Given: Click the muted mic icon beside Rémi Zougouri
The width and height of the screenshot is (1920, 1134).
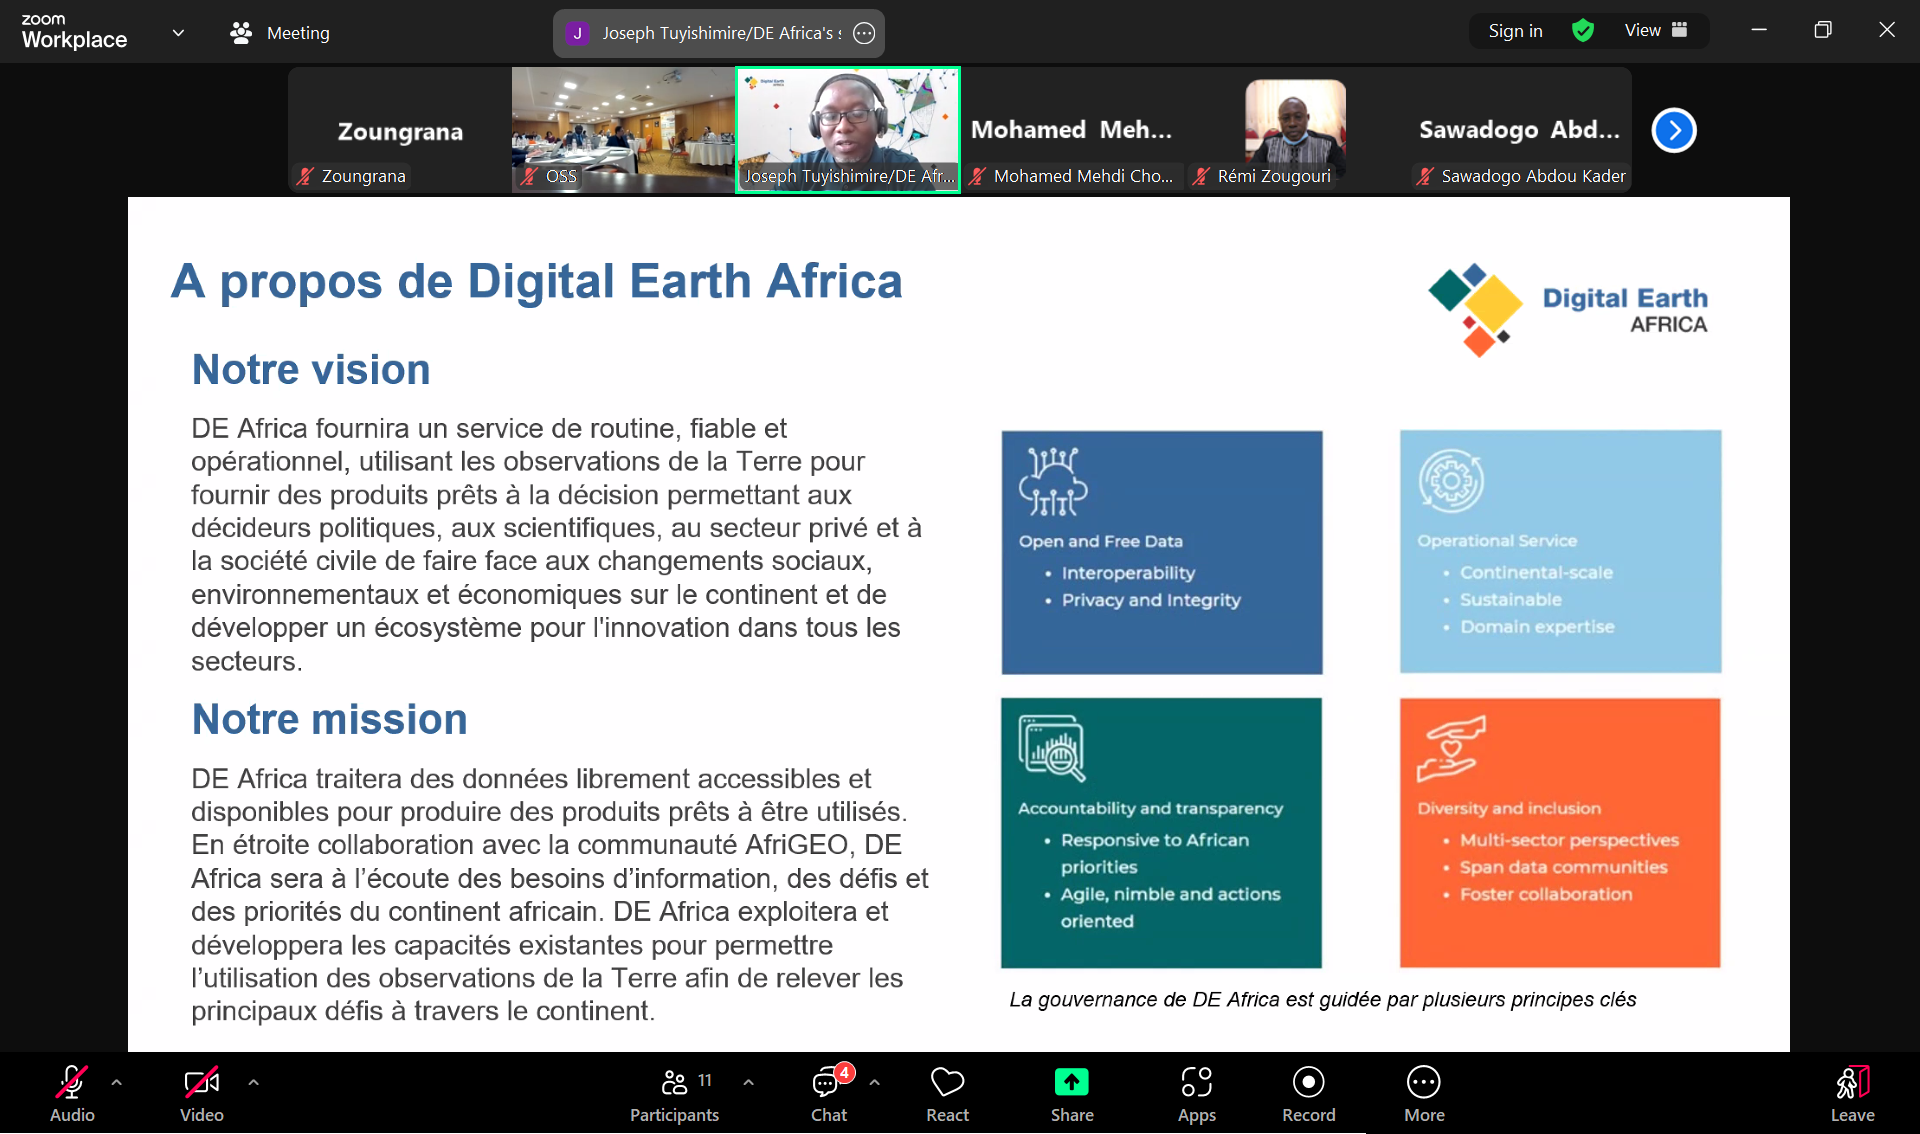Looking at the screenshot, I should tap(1202, 176).
